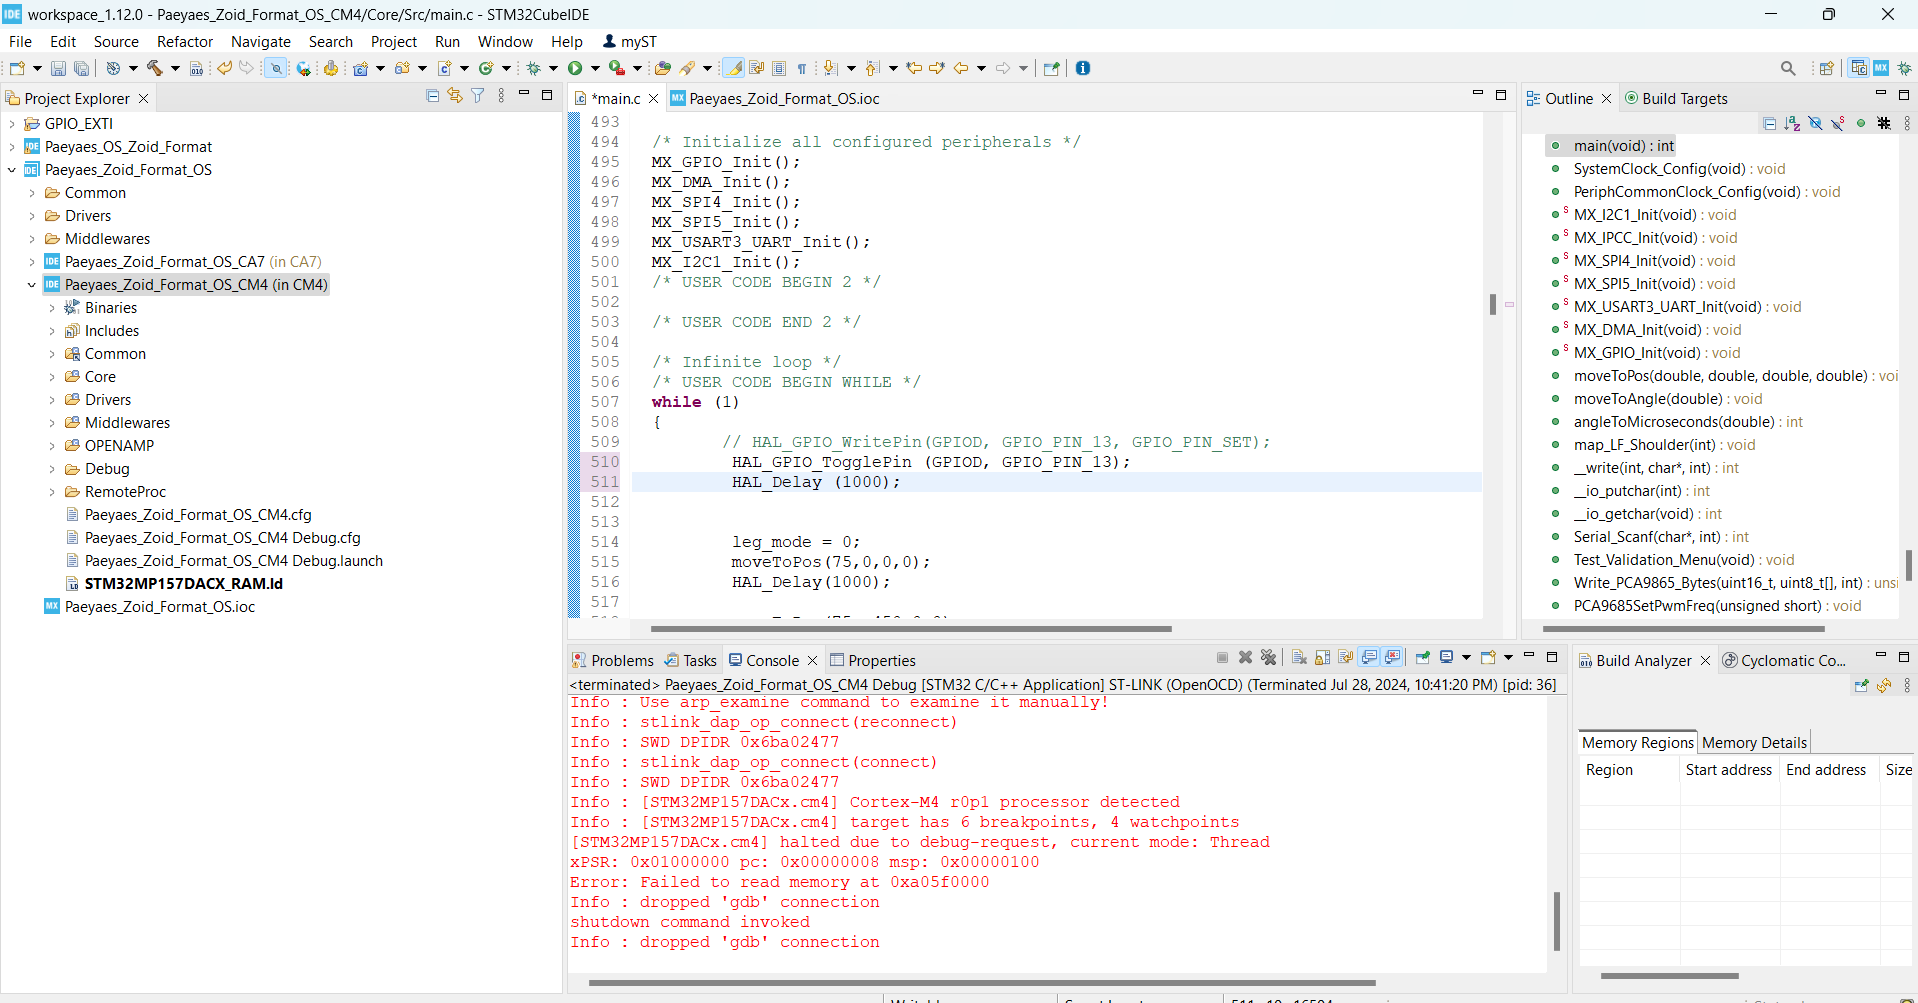Expand the Includes folder in Project Explorer
The height and width of the screenshot is (1003, 1918).
[x=51, y=330]
